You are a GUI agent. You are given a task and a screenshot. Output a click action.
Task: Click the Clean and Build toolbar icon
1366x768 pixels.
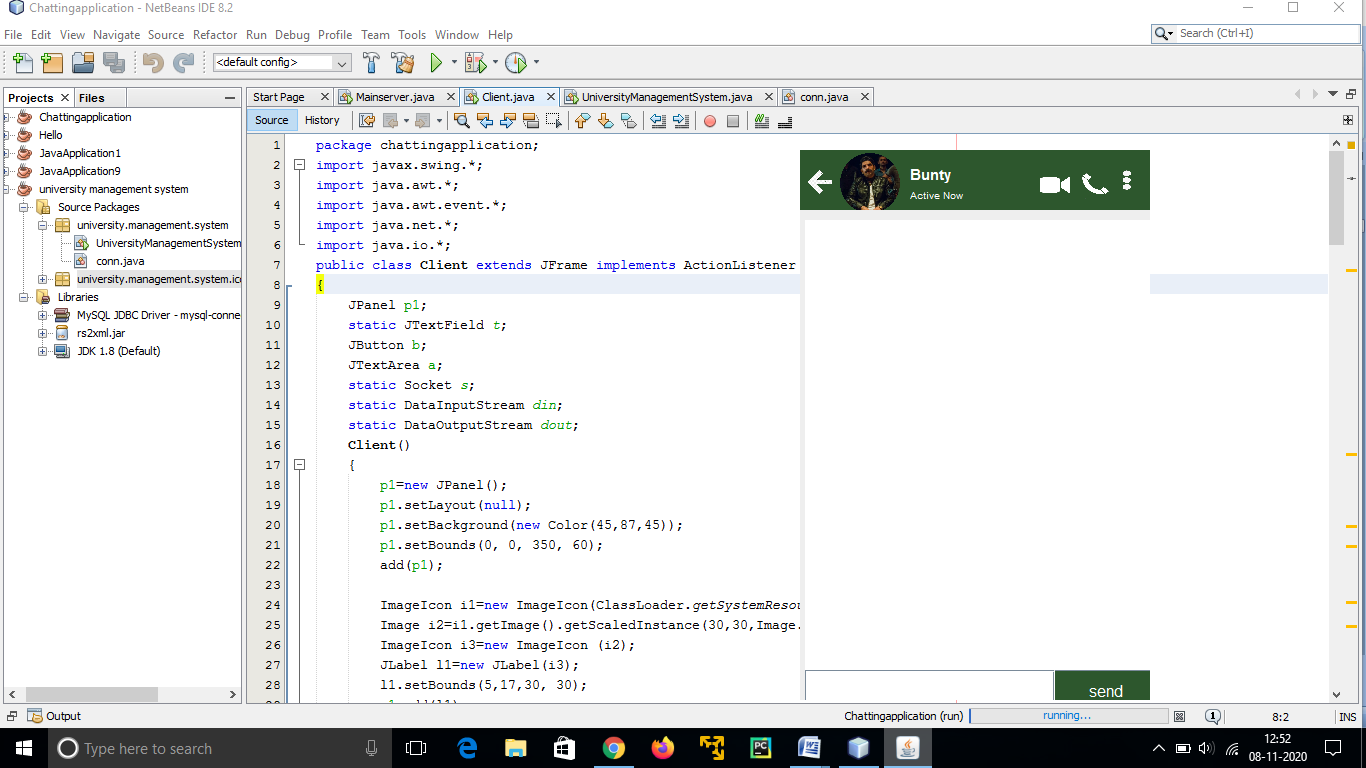pos(404,62)
